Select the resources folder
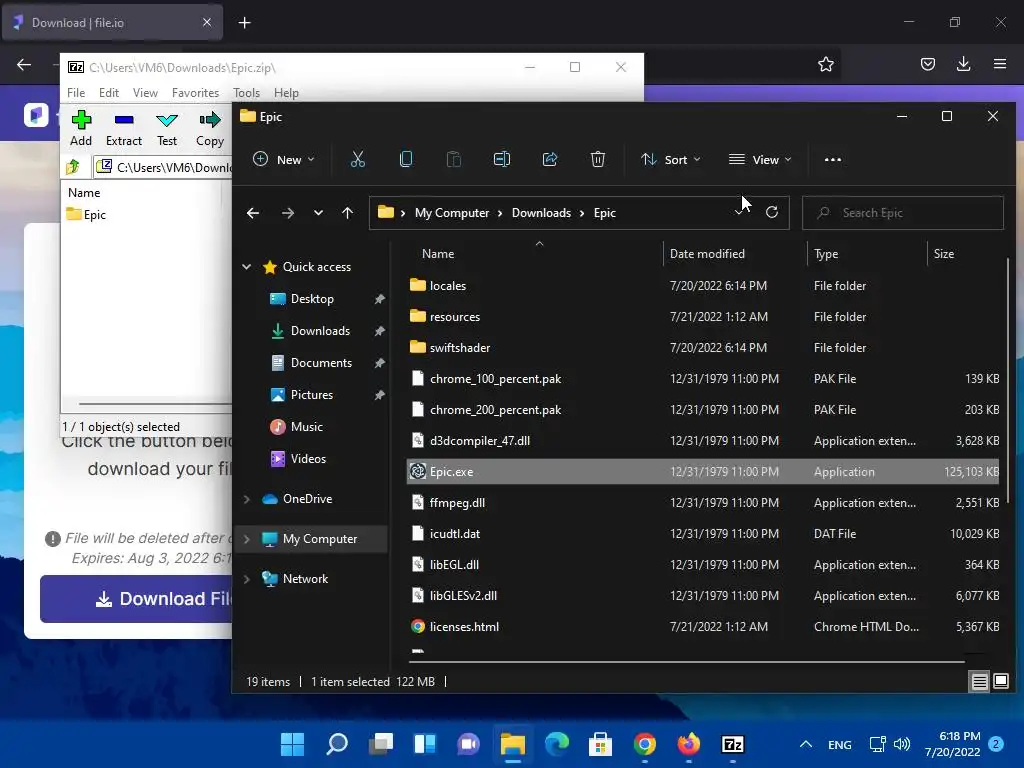 coord(703,317)
